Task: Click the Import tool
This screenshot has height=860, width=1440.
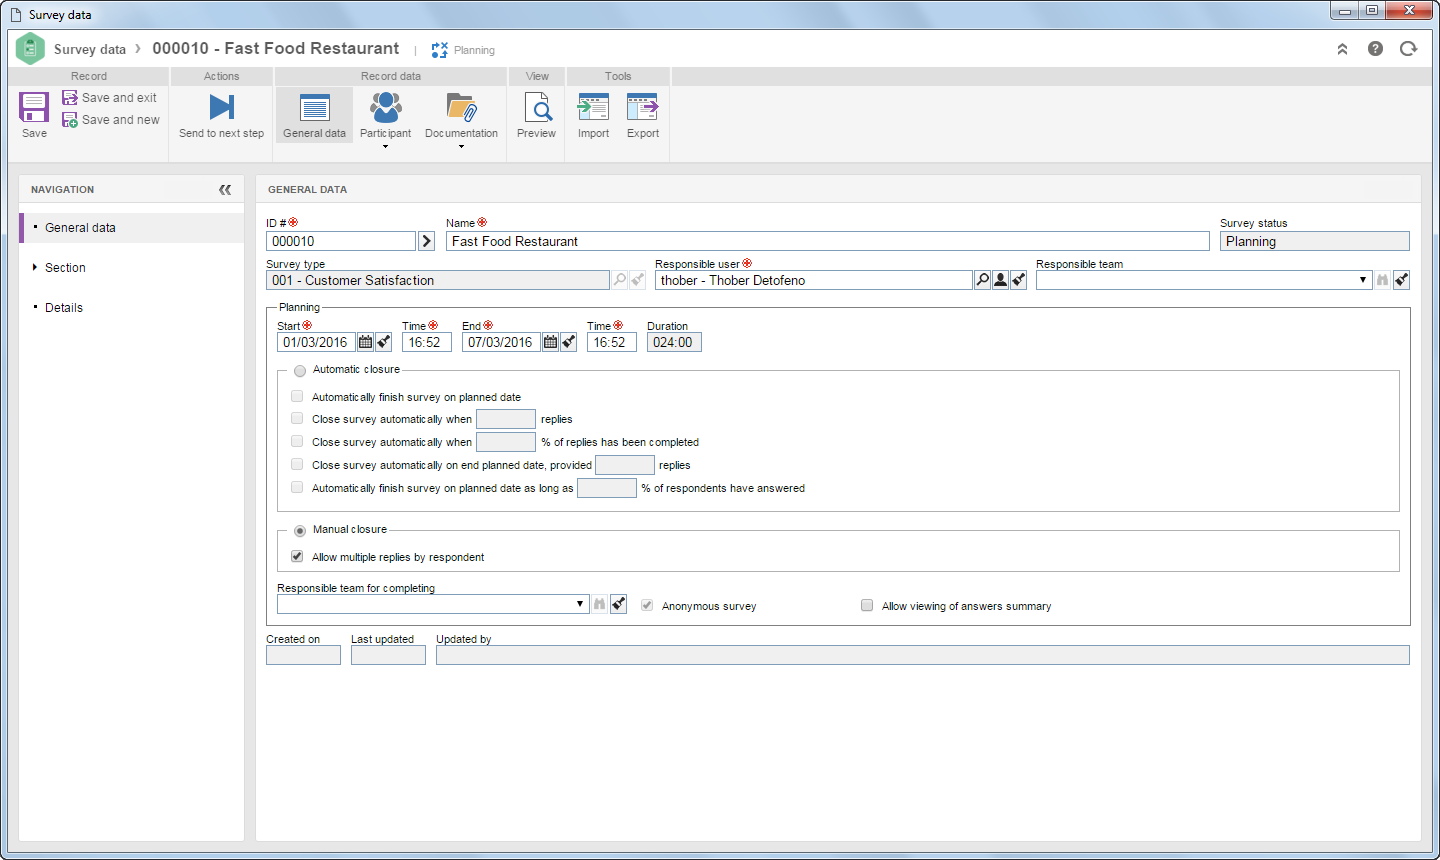Action: 593,114
